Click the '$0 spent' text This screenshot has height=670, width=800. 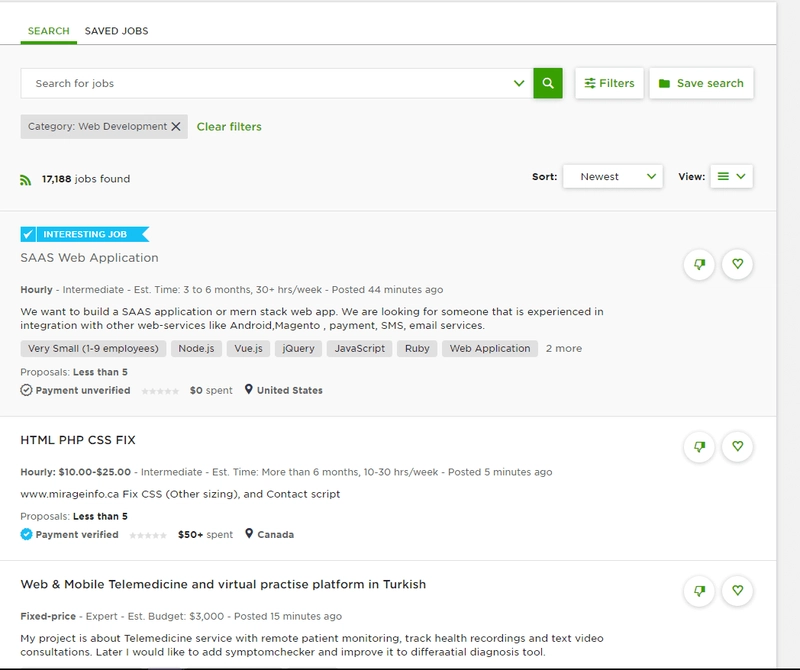point(211,390)
